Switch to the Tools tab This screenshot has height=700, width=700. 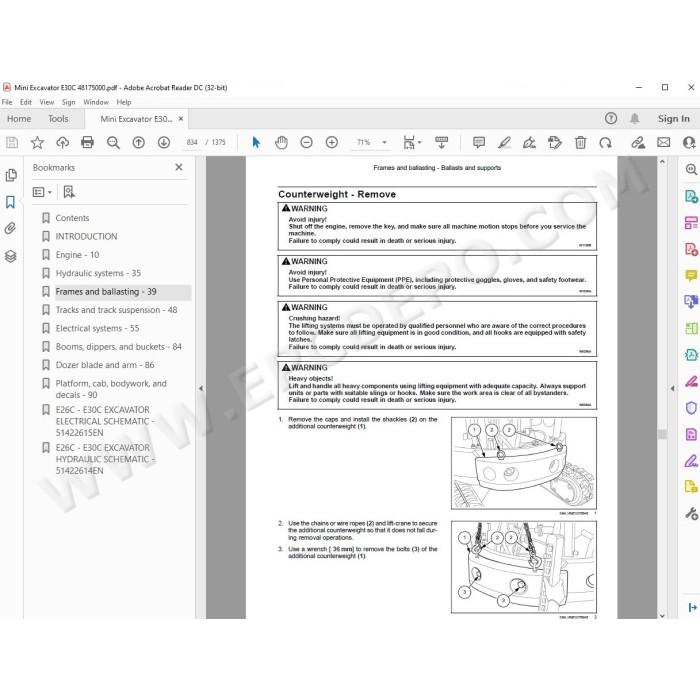tap(58, 119)
